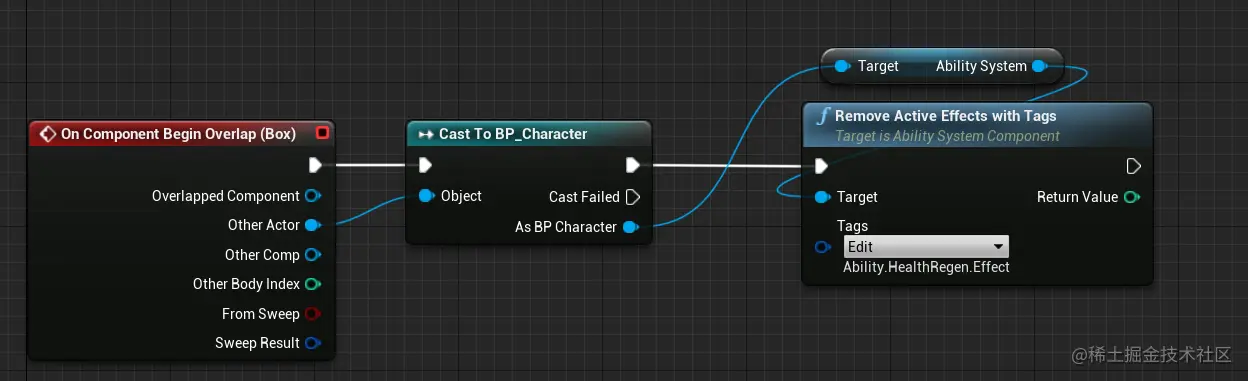Click the Sweep Result struct pin
Viewport: 1248px width, 381px height.
[312, 343]
